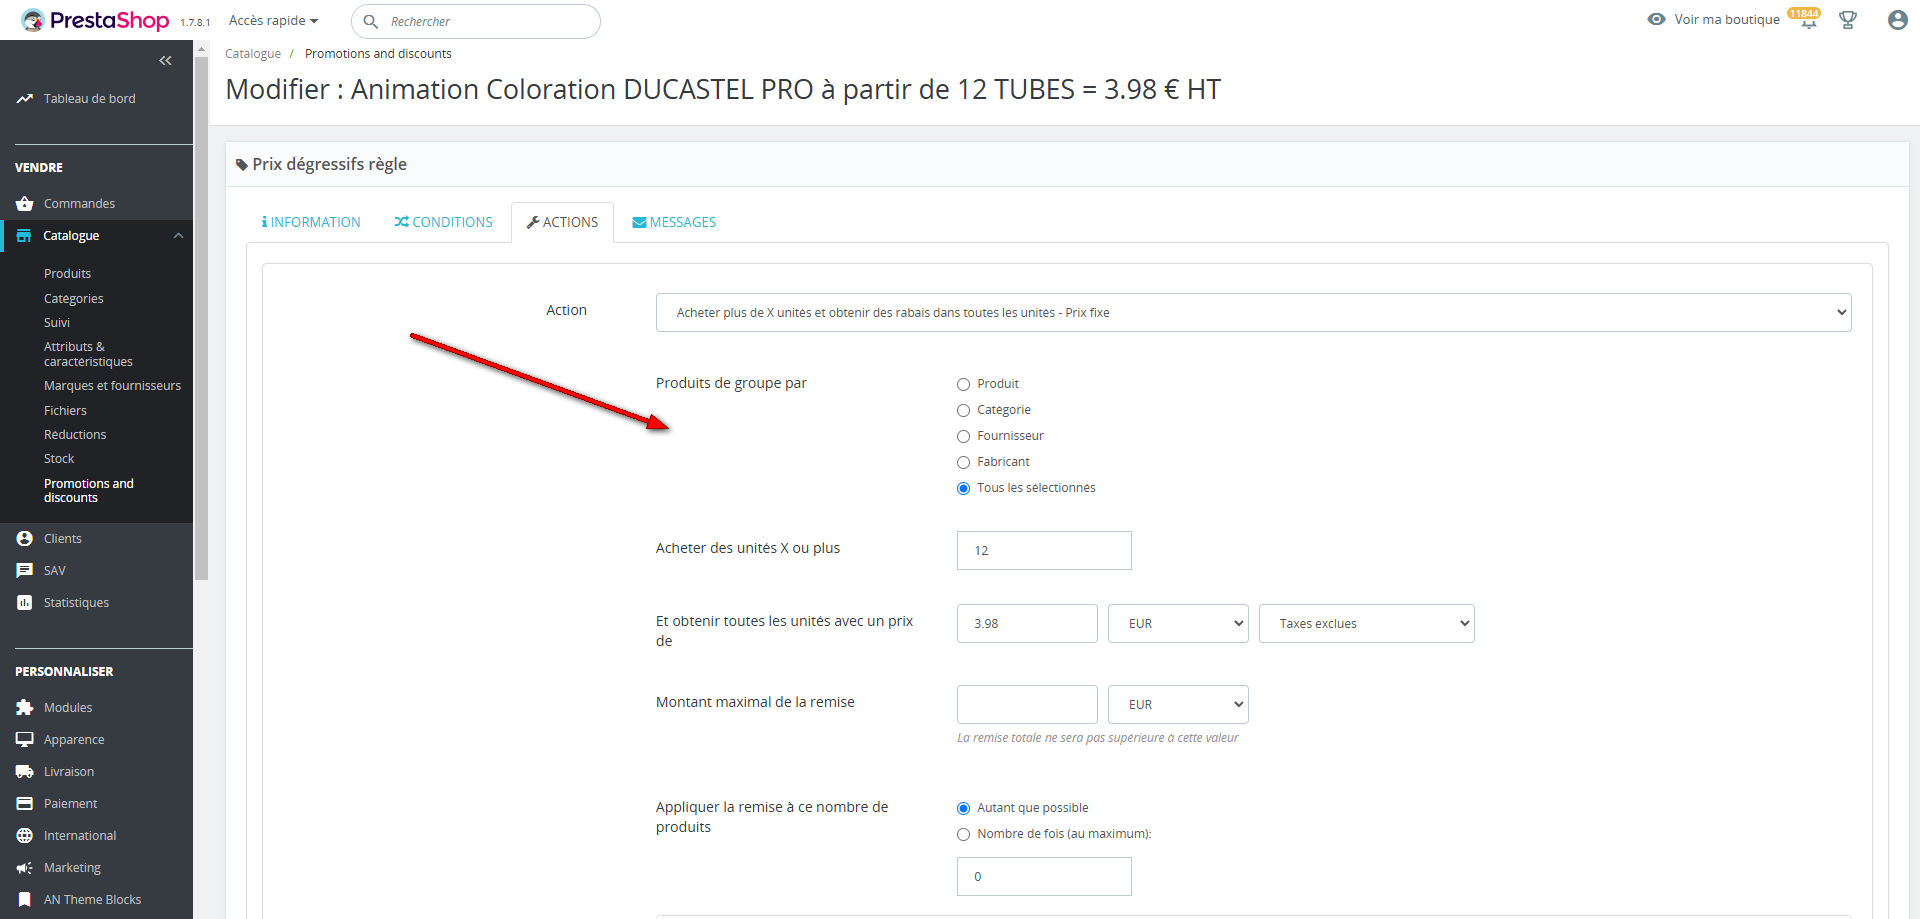This screenshot has height=919, width=1920.
Task: Open notifications bell with 11844 badge
Action: [x=1807, y=20]
